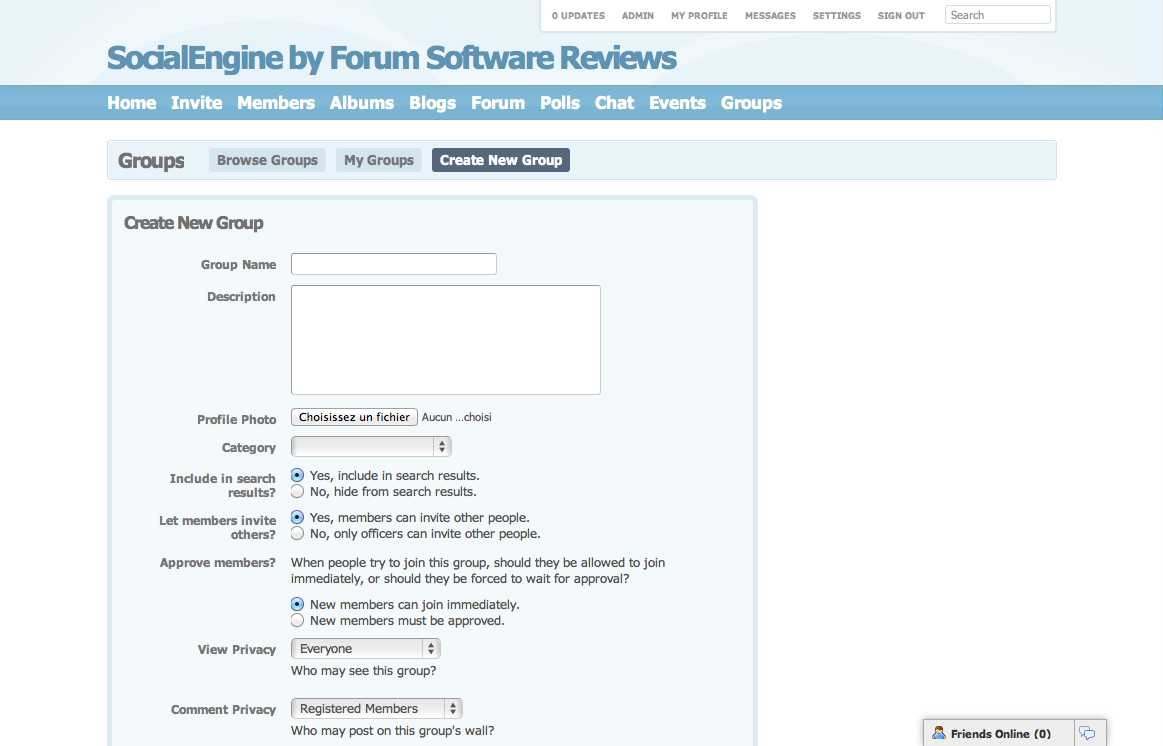1163x746 pixels.
Task: Open the Friends Online (0) panel
Action: 999,733
